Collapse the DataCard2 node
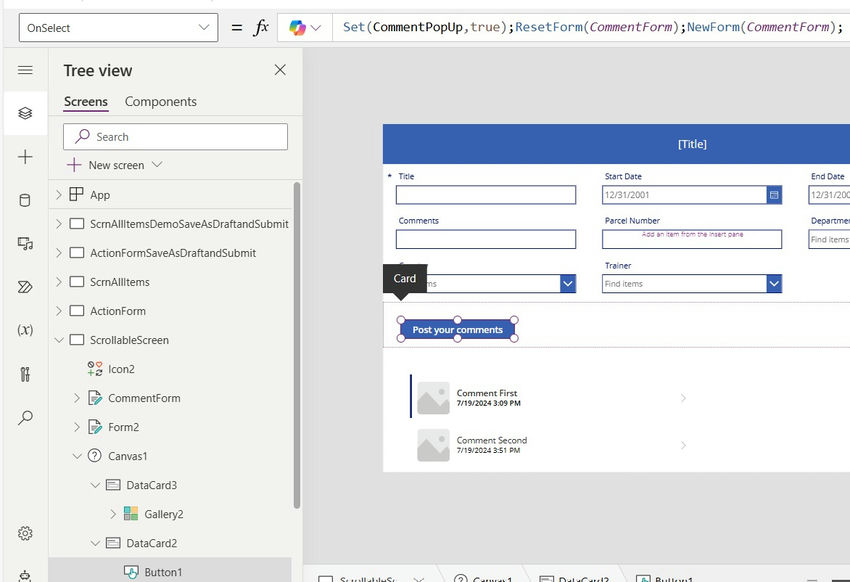 95,543
